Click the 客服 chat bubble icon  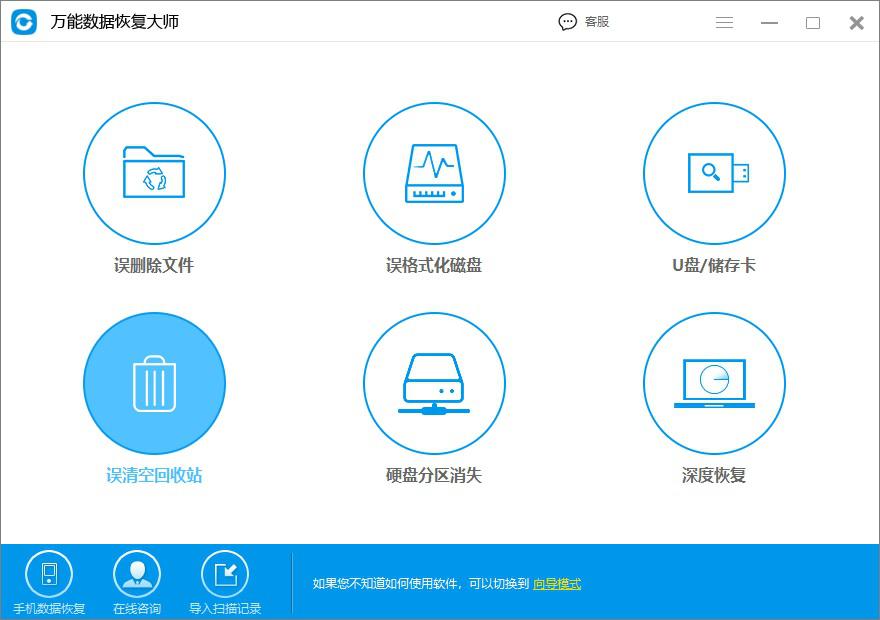567,22
